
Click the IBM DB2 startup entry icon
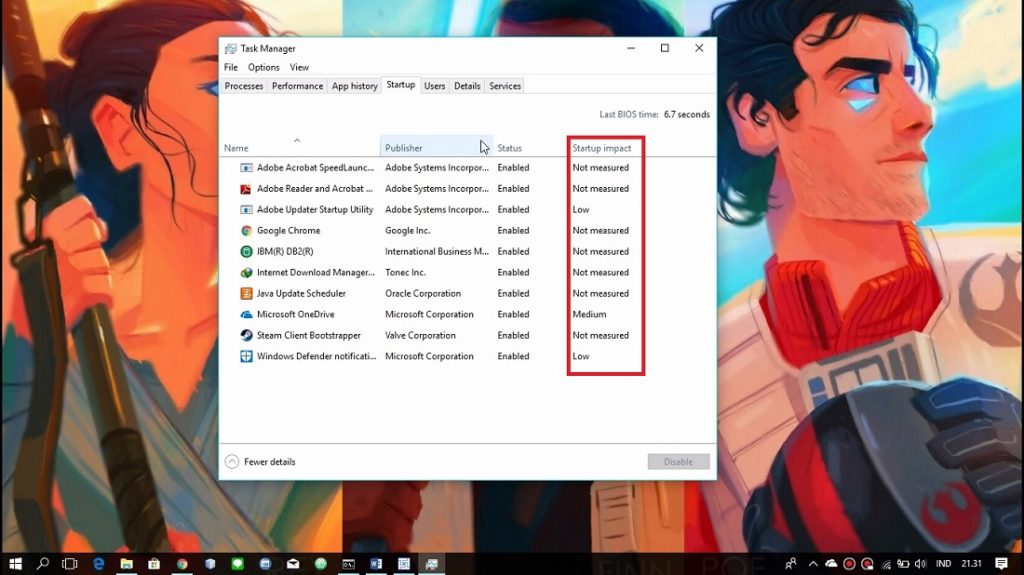246,252
